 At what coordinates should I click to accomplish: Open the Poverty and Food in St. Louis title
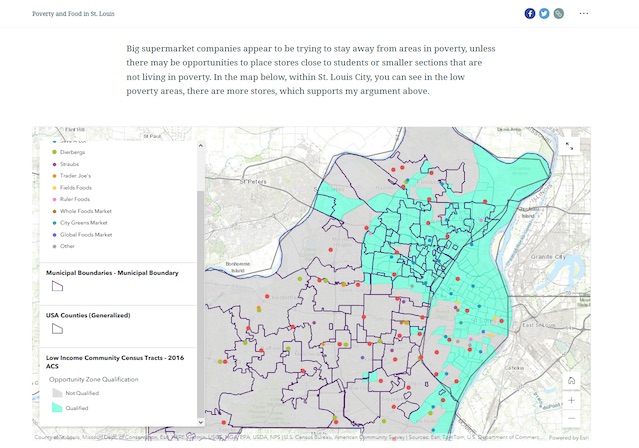(73, 13)
